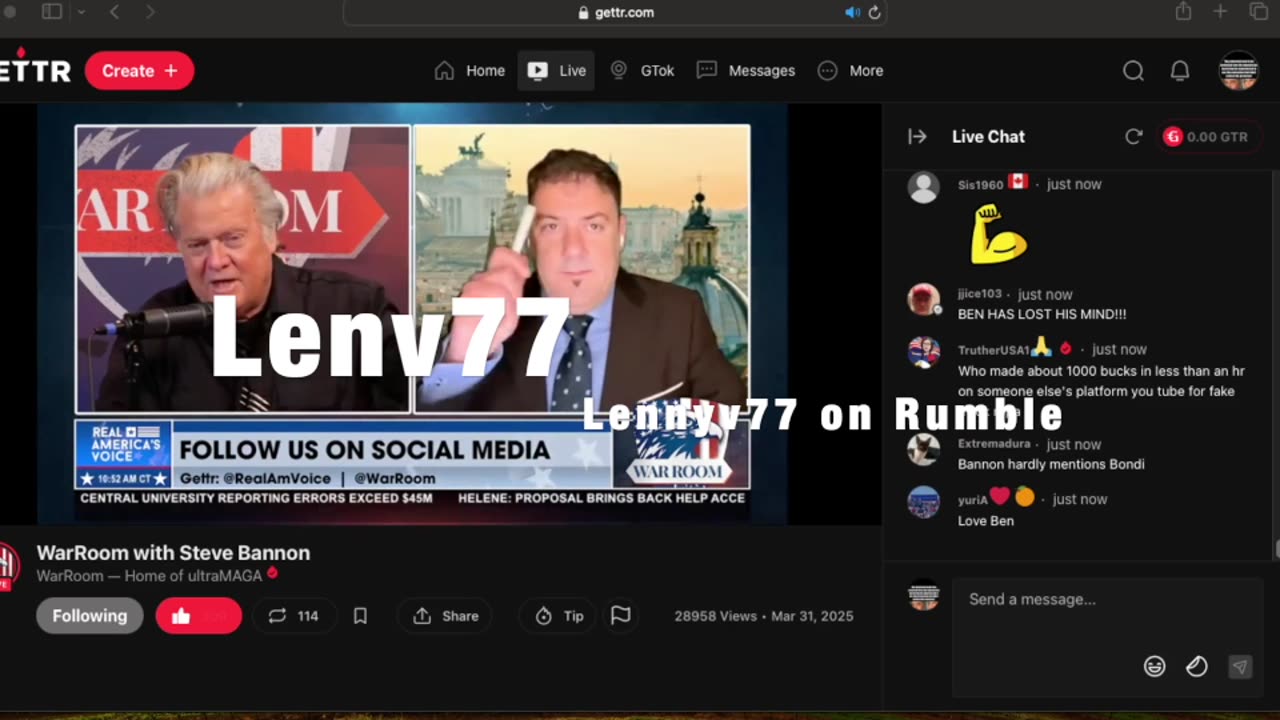Open Sis1960's avatar in chat
The image size is (1280, 720).
coord(923,188)
